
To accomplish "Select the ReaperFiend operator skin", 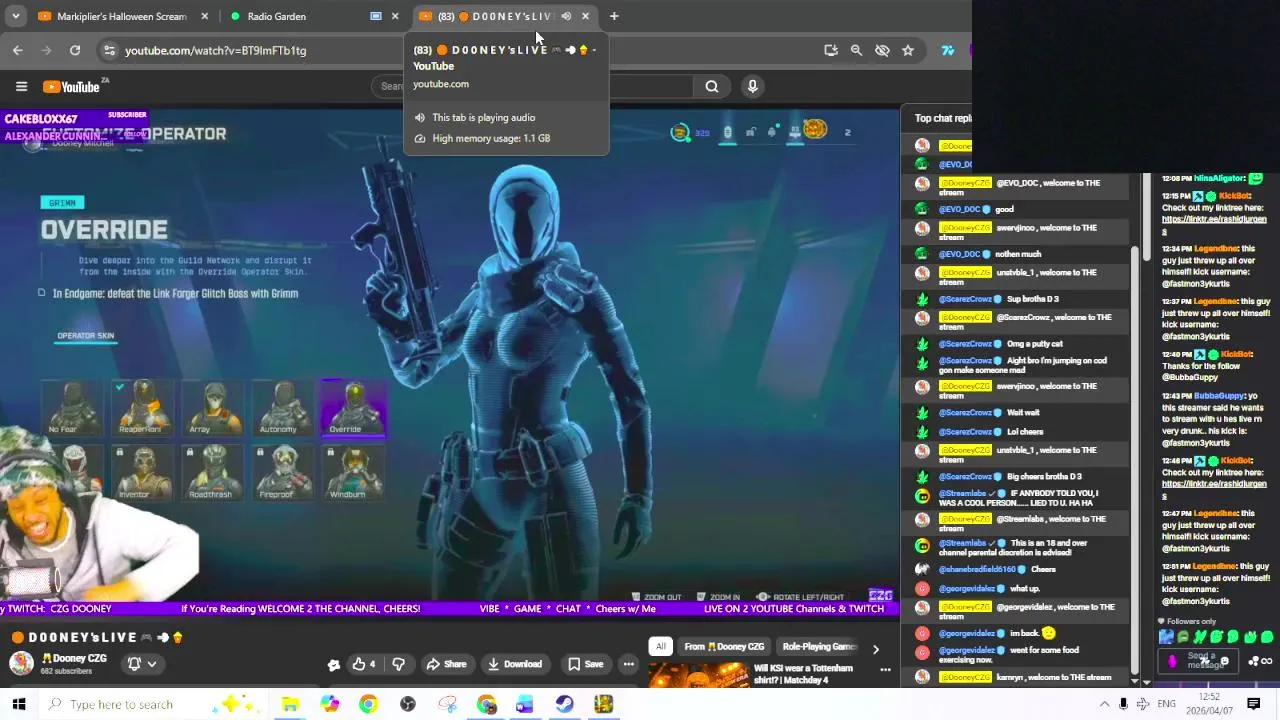I will click(x=142, y=408).
